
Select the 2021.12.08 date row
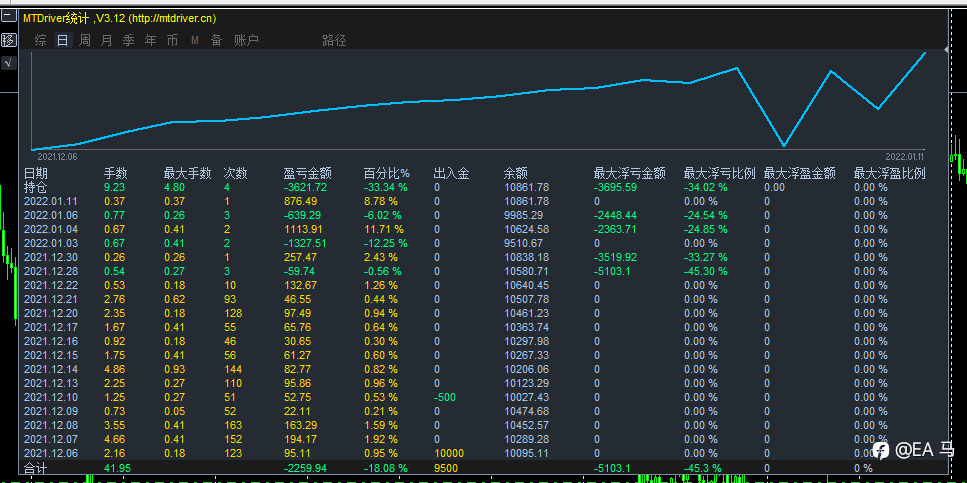(484, 425)
